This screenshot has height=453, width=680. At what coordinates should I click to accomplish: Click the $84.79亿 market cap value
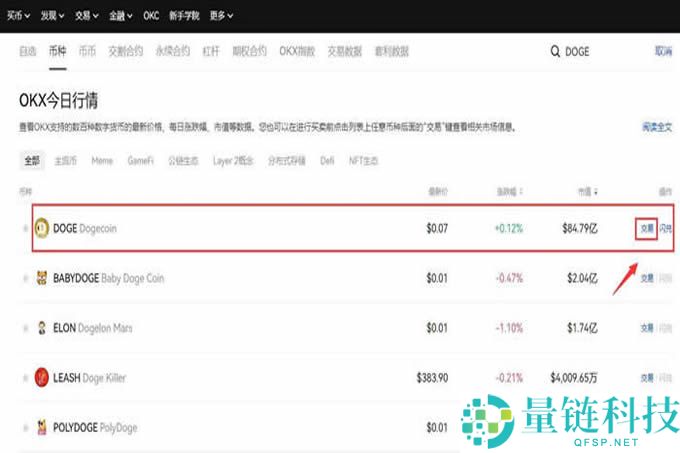[x=580, y=228]
